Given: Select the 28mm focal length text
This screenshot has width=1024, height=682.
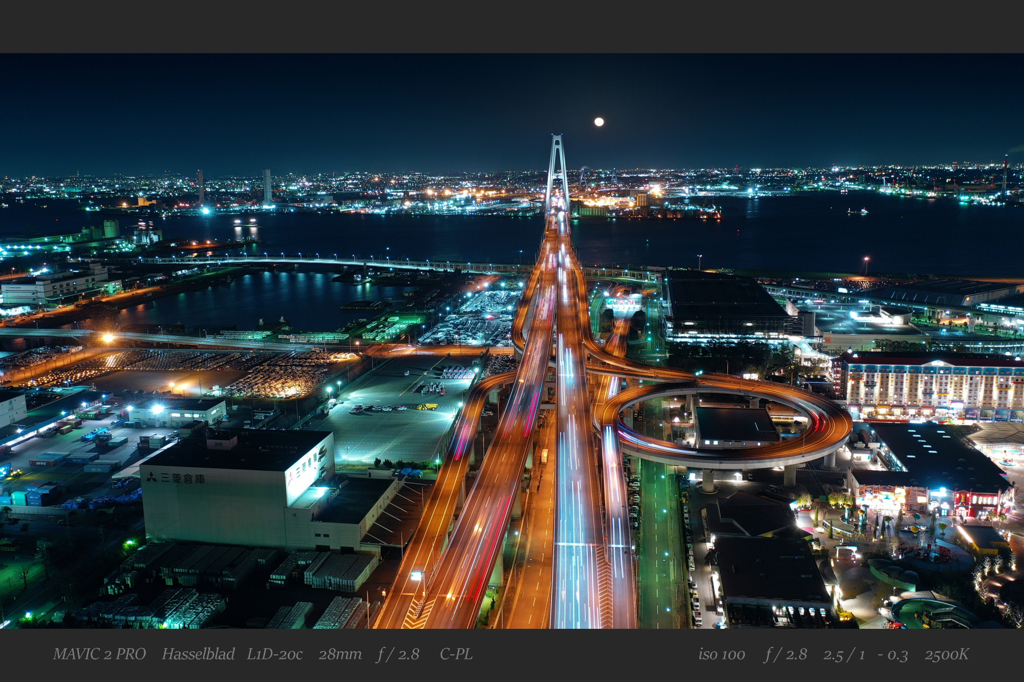Looking at the screenshot, I should coord(341,654).
